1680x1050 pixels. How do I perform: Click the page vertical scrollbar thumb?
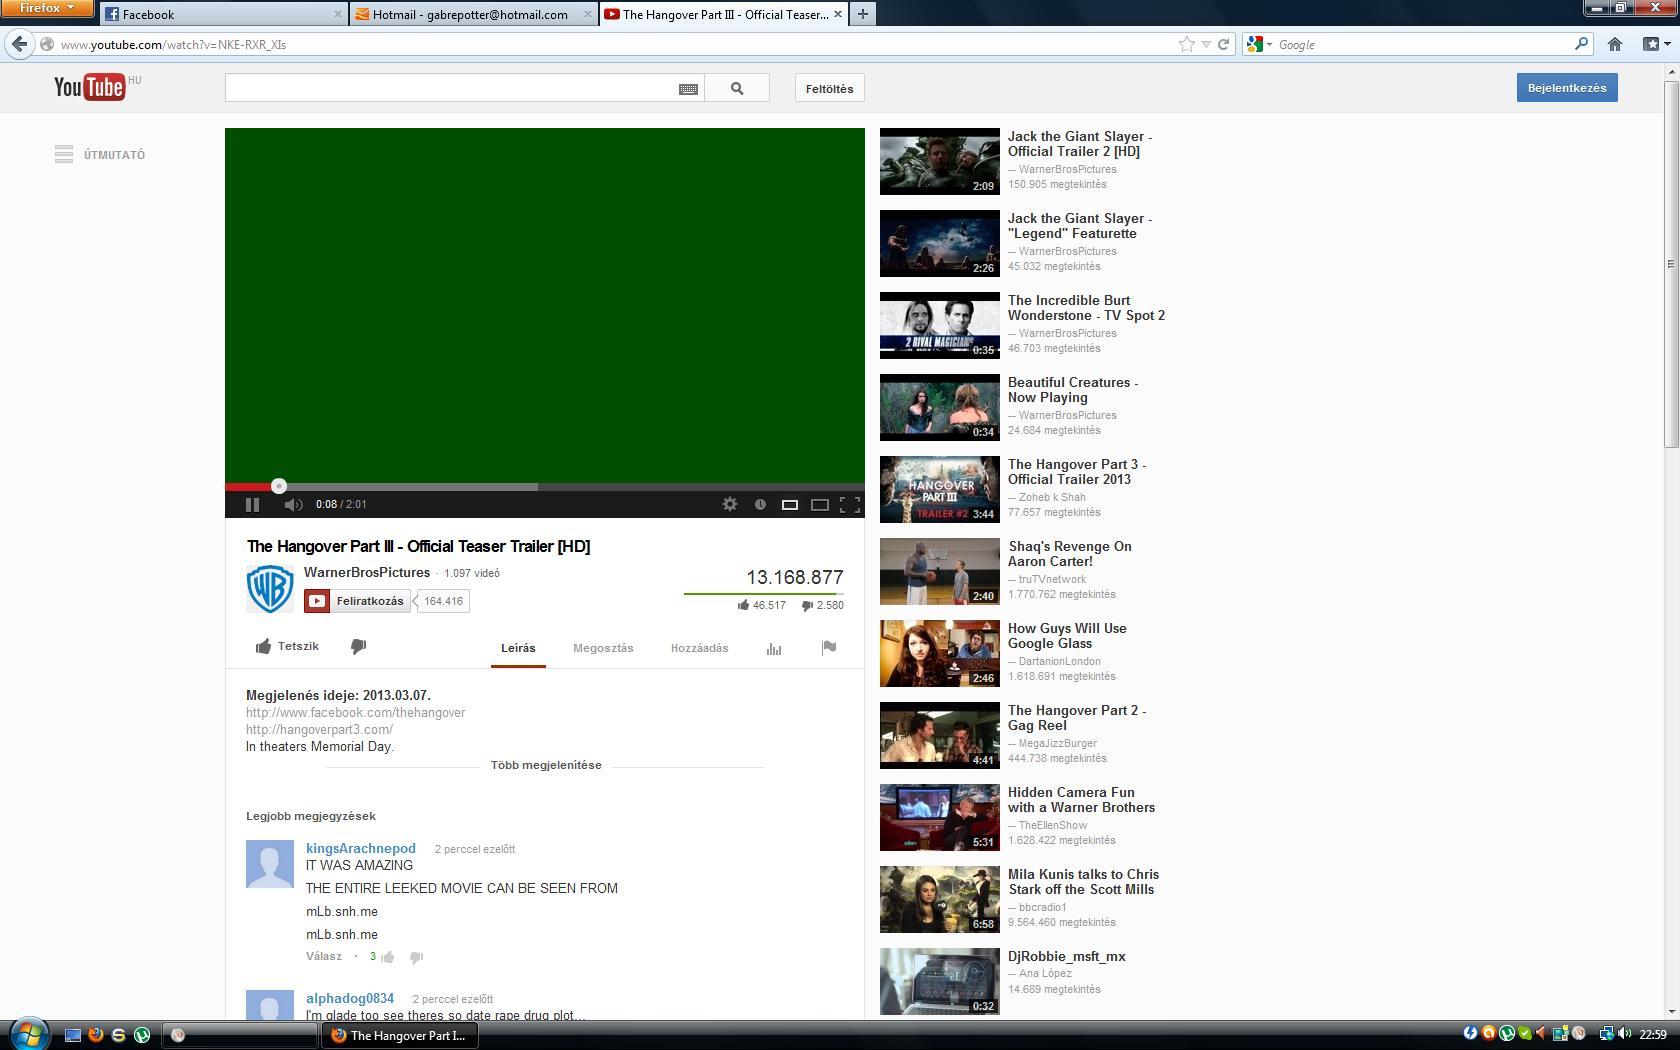point(1671,264)
